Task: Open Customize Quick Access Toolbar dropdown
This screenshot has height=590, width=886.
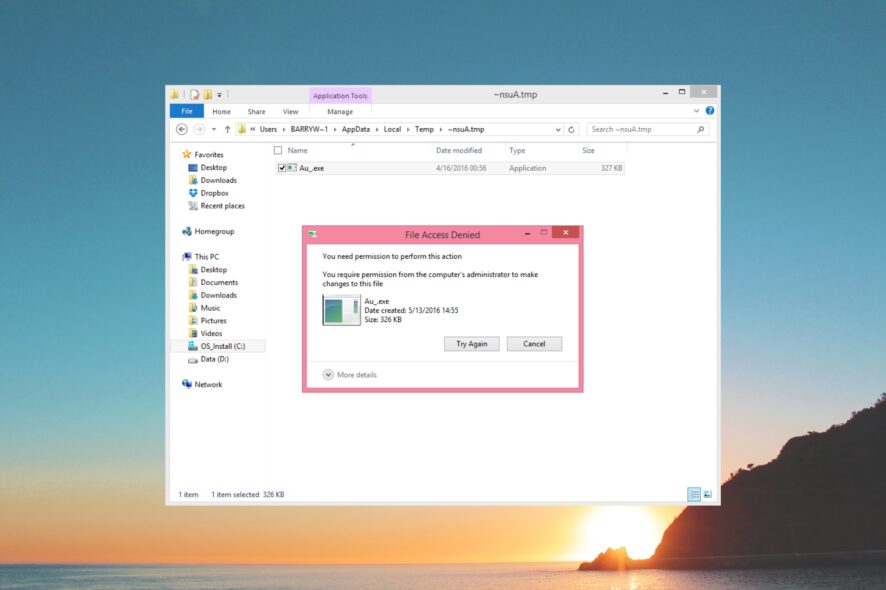Action: tap(219, 95)
